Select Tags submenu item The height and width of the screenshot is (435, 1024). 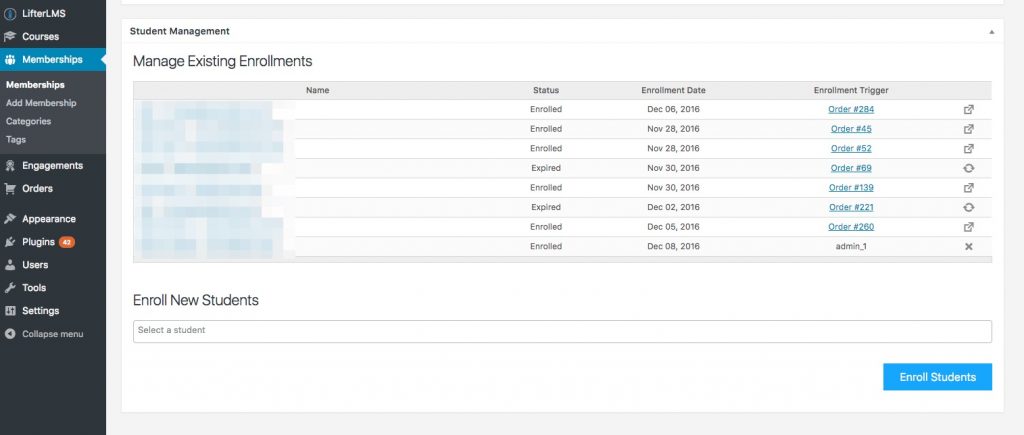(x=16, y=140)
